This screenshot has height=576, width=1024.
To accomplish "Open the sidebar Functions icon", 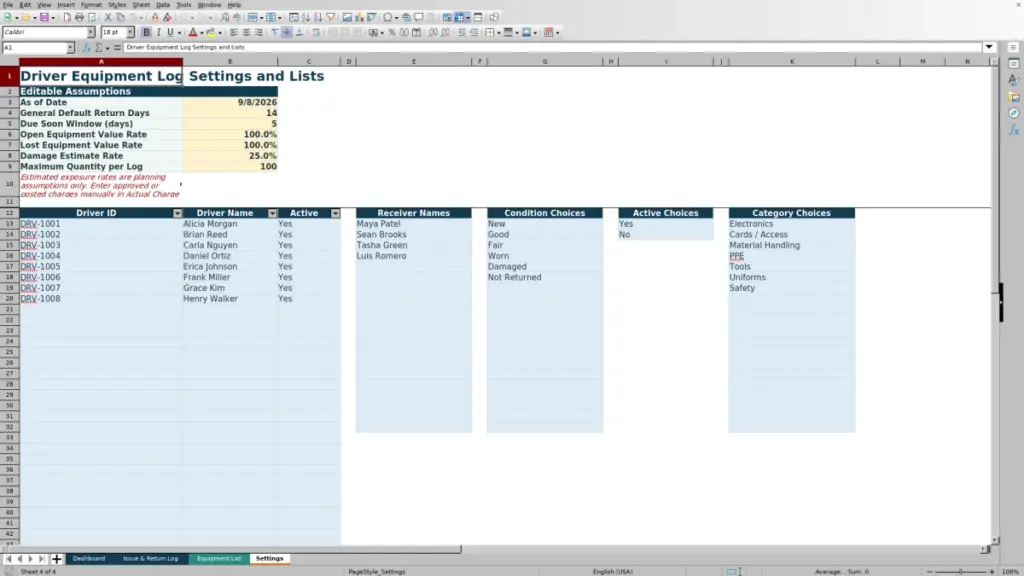I will [1014, 130].
